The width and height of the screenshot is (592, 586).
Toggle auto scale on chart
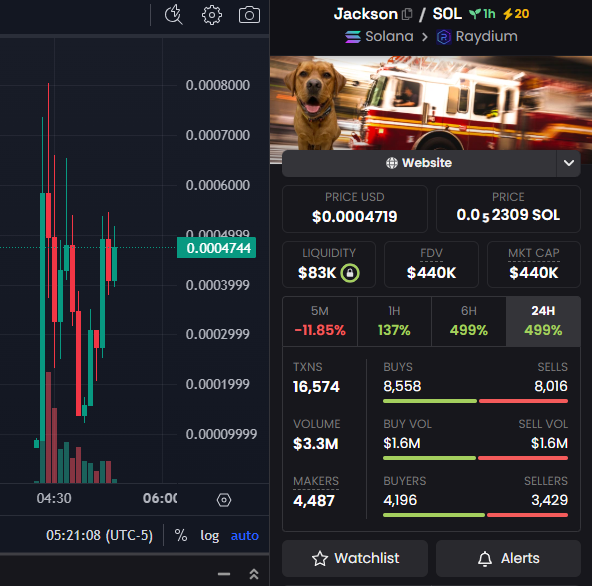tap(245, 535)
